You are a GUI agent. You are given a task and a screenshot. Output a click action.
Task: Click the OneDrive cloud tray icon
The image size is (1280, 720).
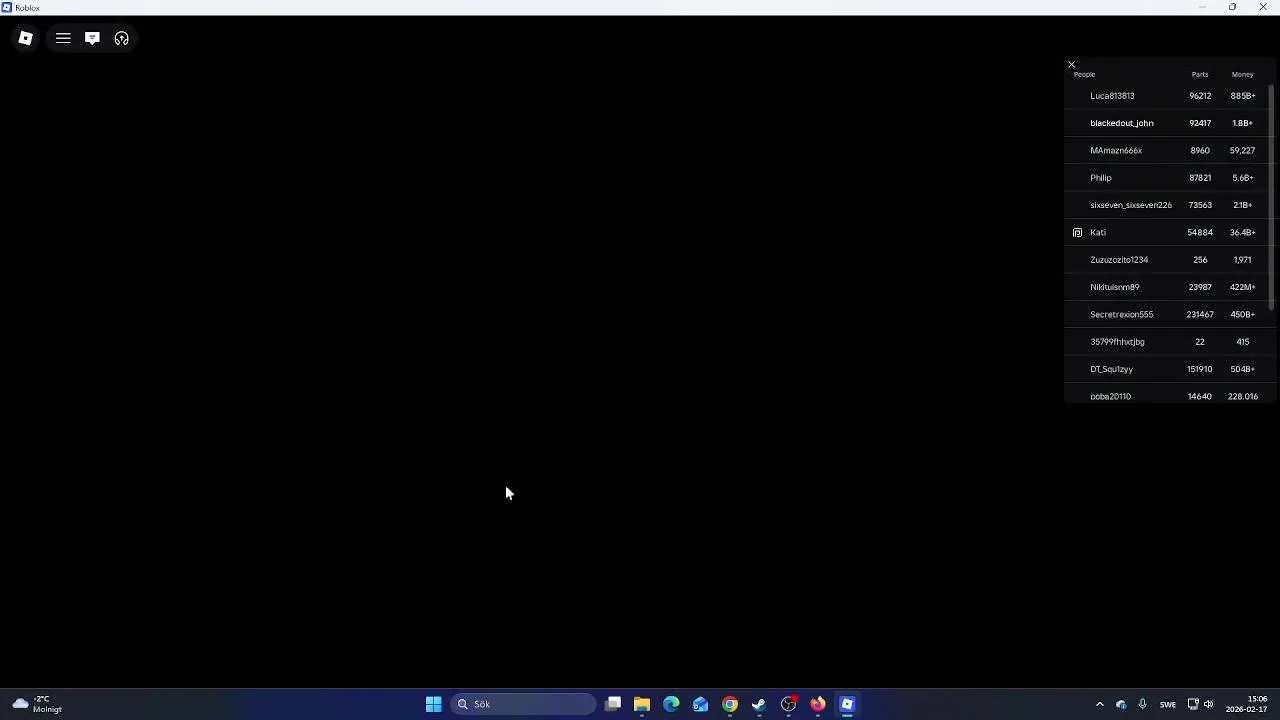(1121, 704)
